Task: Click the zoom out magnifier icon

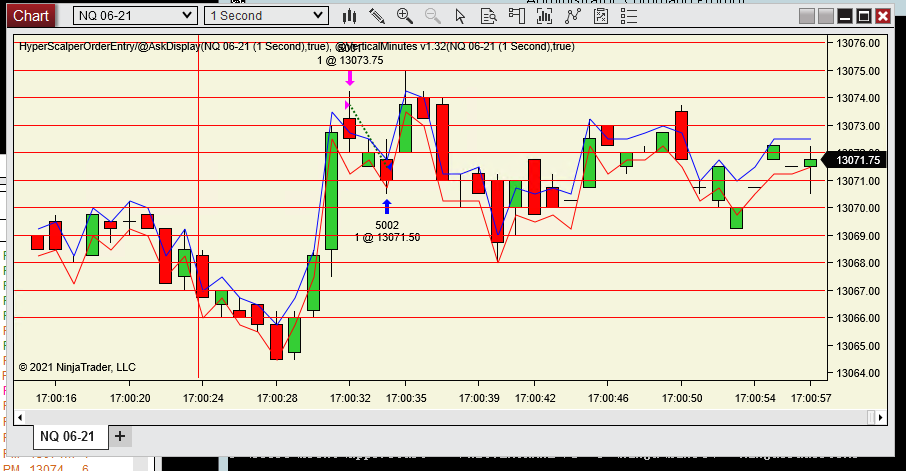Action: click(432, 16)
